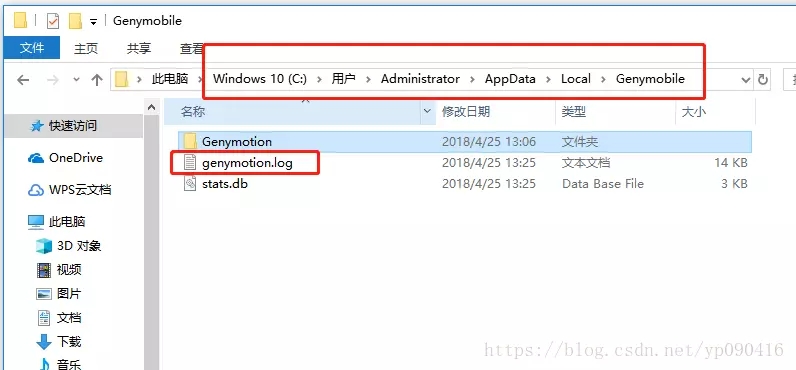Click AppData in the breadcrumb path
The image size is (796, 370).
click(x=510, y=79)
